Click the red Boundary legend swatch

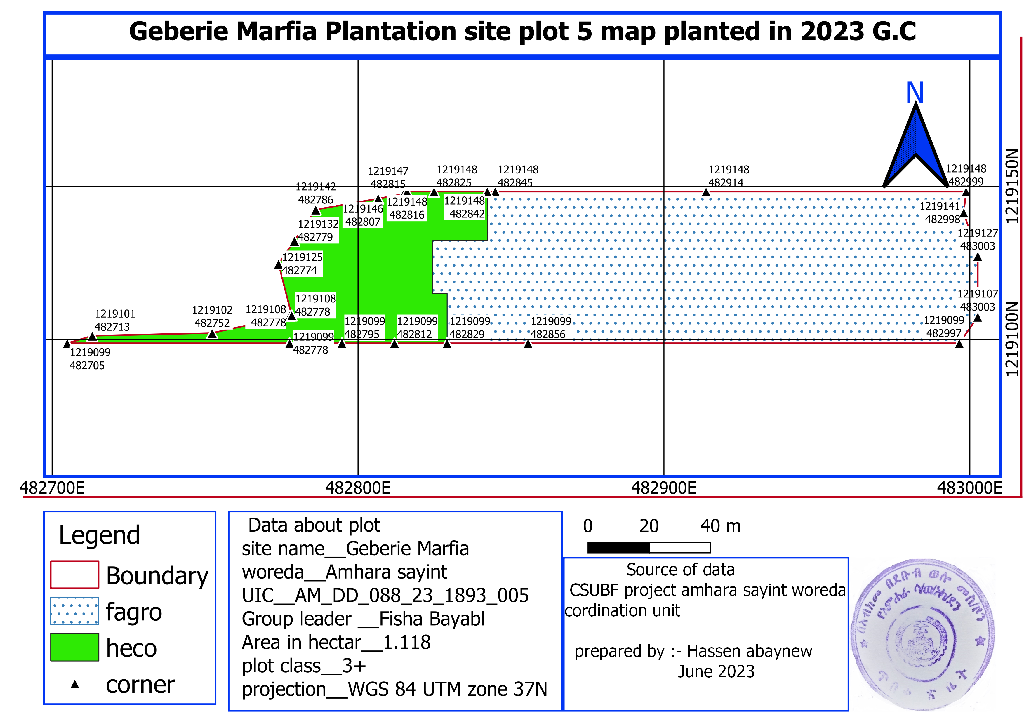point(74,575)
